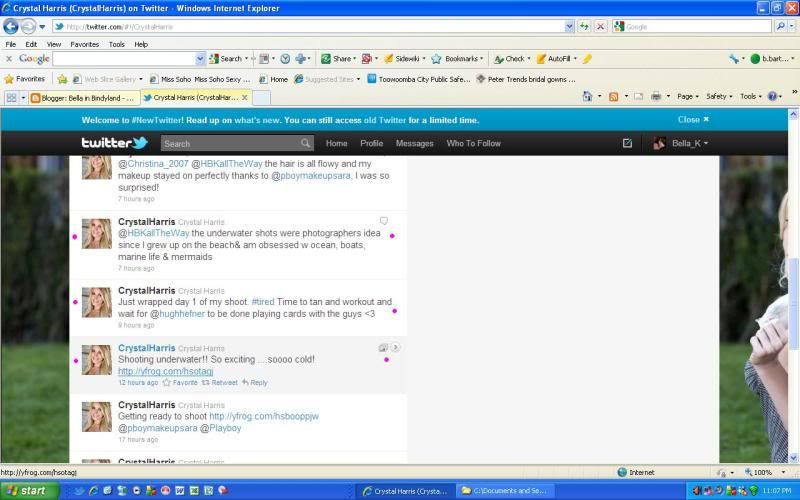800x500 pixels.
Task: Open the File menu
Action: [x=11, y=44]
